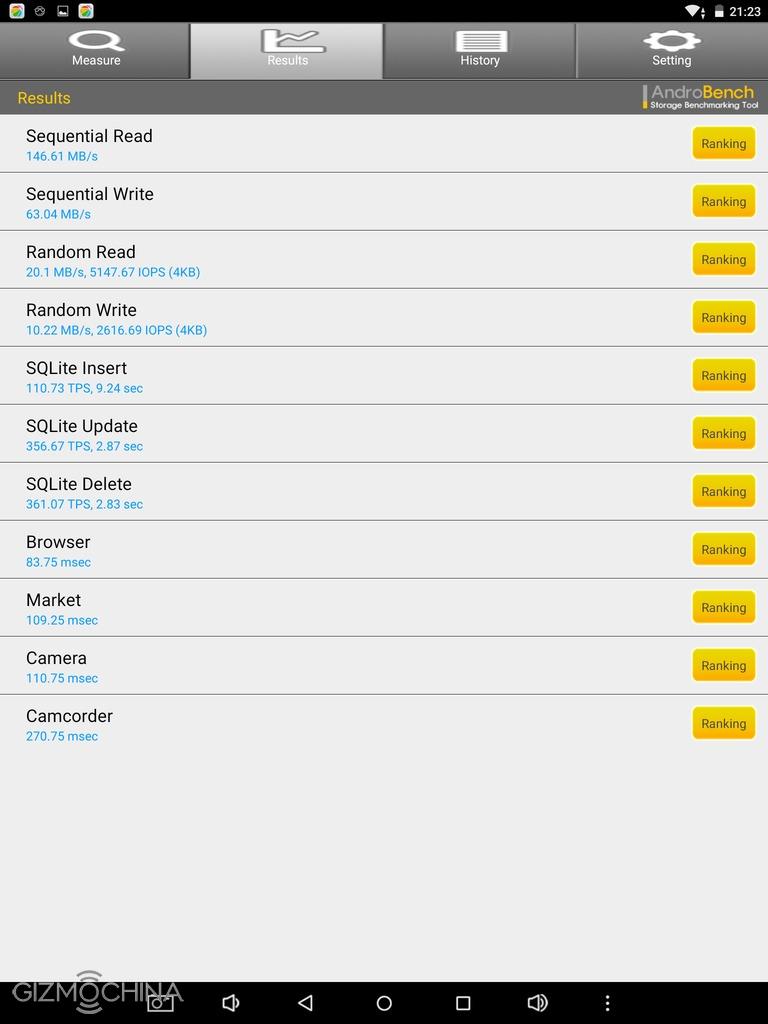This screenshot has height=1024, width=768.
Task: Select the Results tab
Action: pyautogui.click(x=287, y=50)
